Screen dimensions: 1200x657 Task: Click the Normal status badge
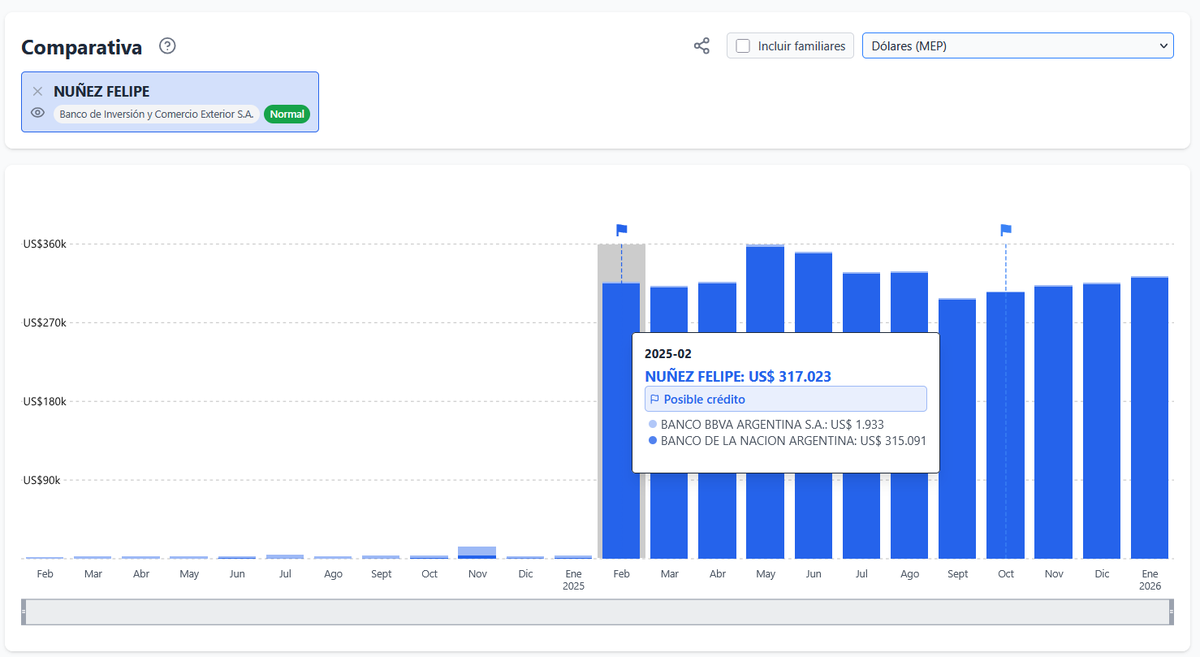point(287,114)
